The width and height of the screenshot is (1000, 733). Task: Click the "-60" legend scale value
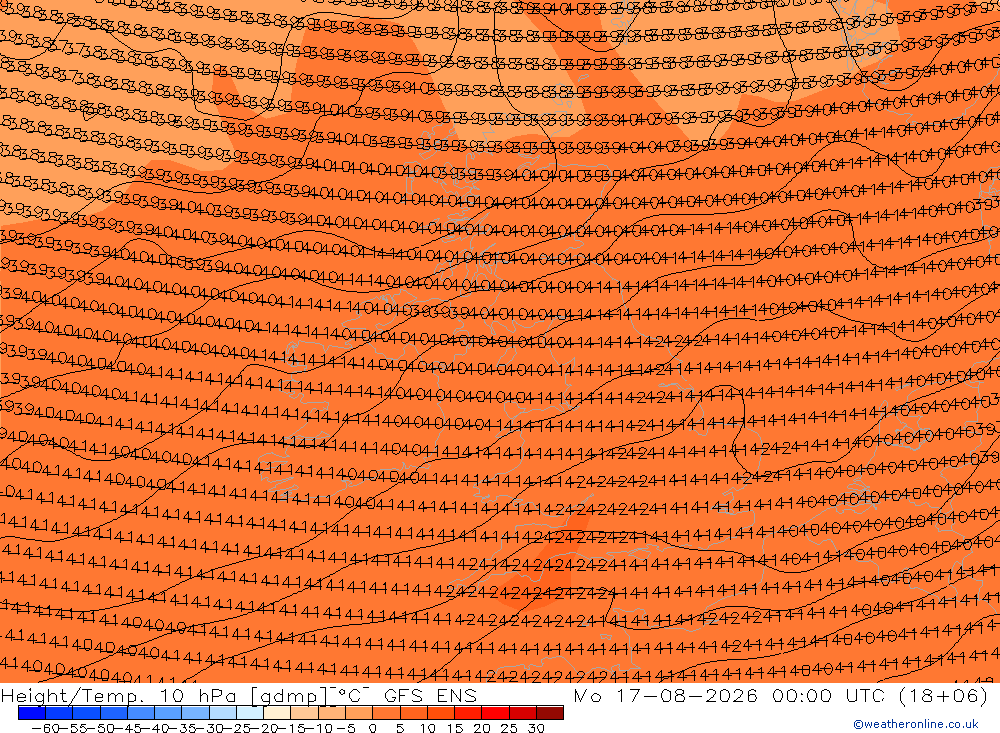click(45, 728)
